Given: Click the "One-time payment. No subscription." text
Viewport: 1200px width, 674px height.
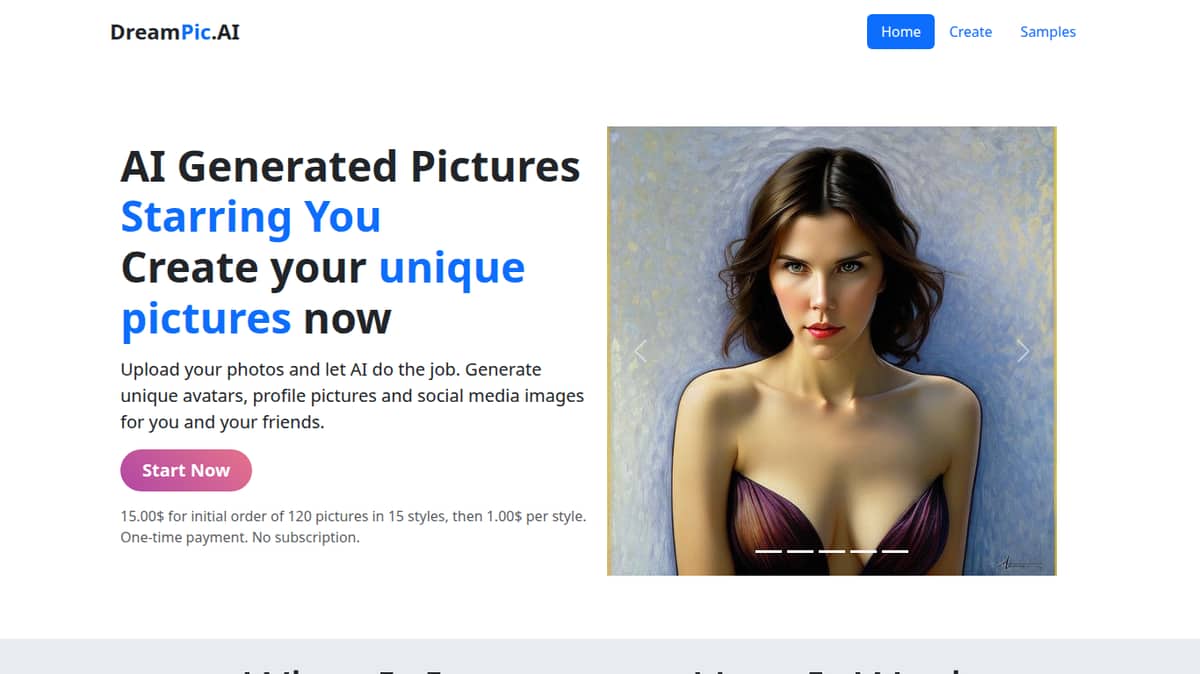Looking at the screenshot, I should coord(240,537).
